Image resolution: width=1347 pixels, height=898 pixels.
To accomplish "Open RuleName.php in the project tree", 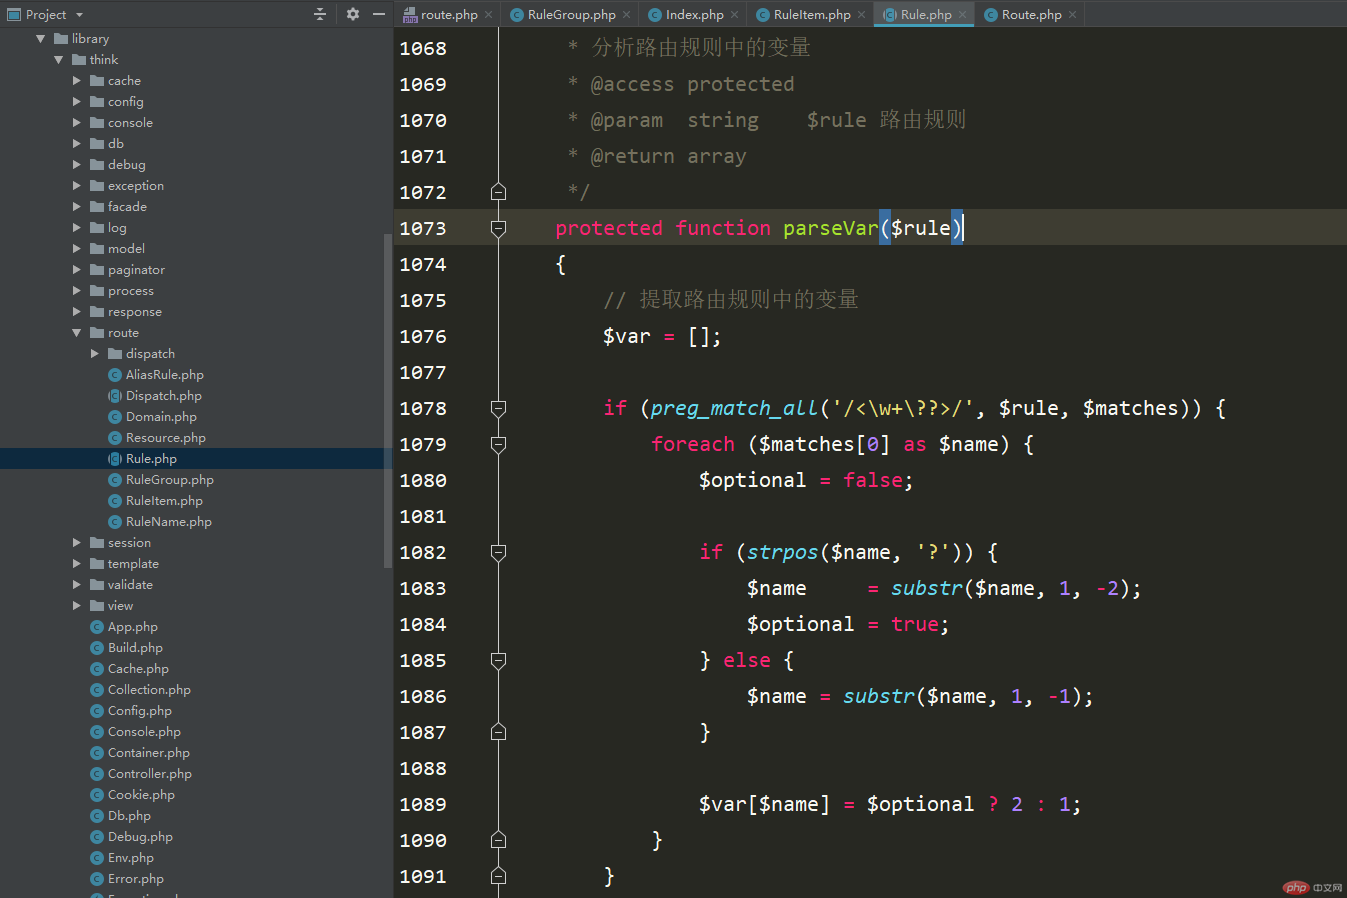I will pyautogui.click(x=168, y=522).
